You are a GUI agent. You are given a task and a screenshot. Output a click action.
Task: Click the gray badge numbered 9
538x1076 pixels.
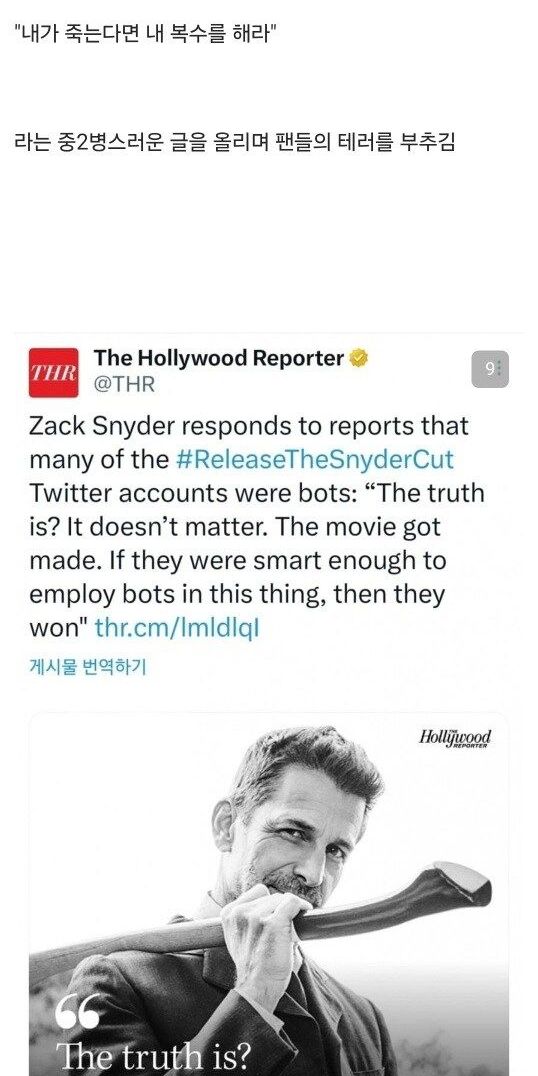point(490,369)
